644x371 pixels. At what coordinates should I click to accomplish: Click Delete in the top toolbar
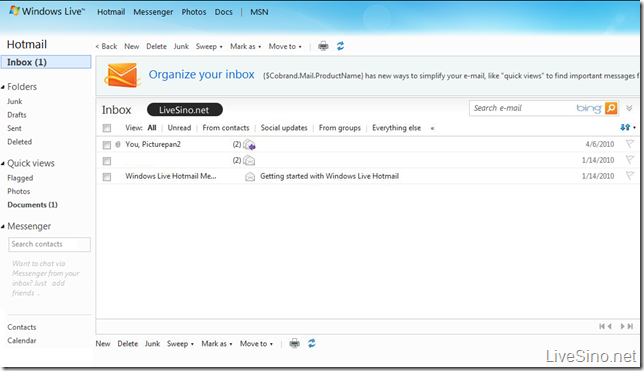(x=156, y=46)
